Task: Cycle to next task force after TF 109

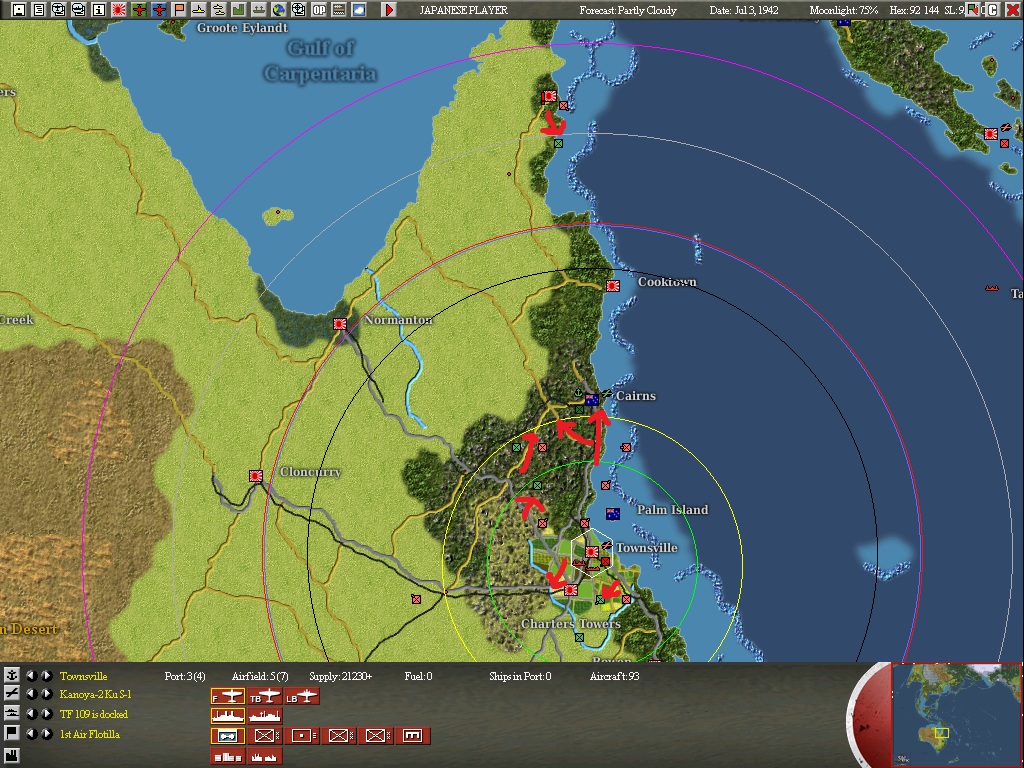Action: point(46,714)
